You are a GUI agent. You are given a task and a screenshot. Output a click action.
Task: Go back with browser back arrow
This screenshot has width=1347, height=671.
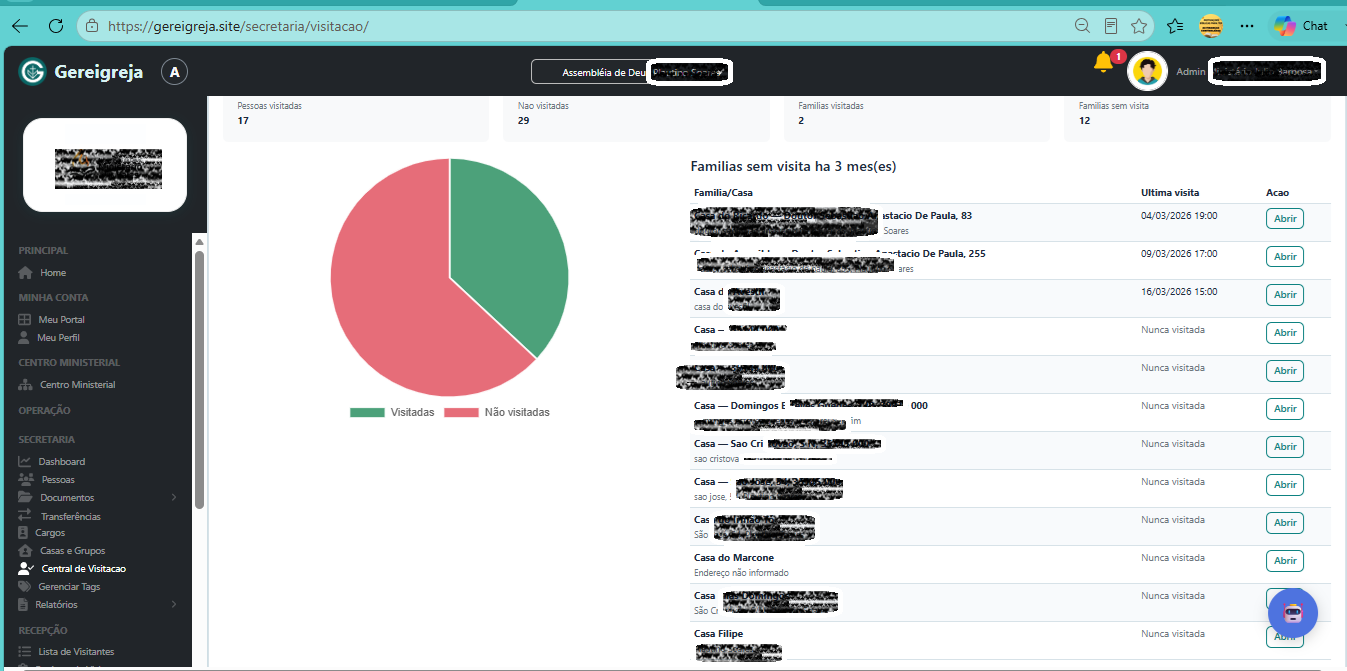coord(19,26)
